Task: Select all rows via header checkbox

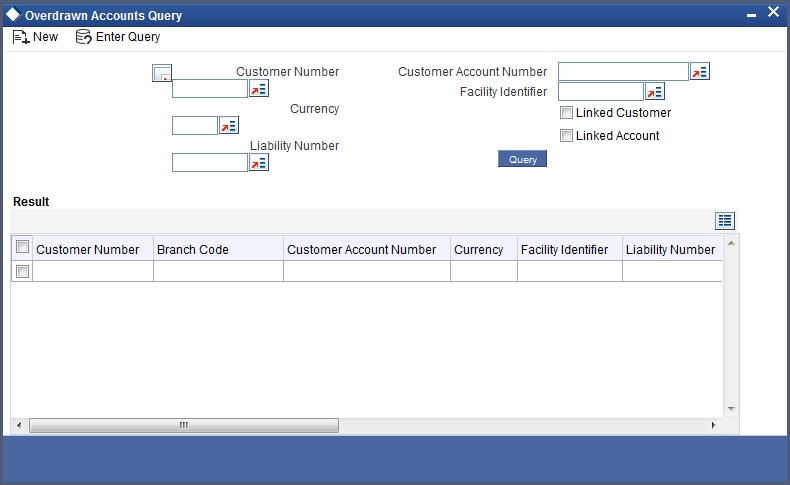Action: pyautogui.click(x=22, y=247)
